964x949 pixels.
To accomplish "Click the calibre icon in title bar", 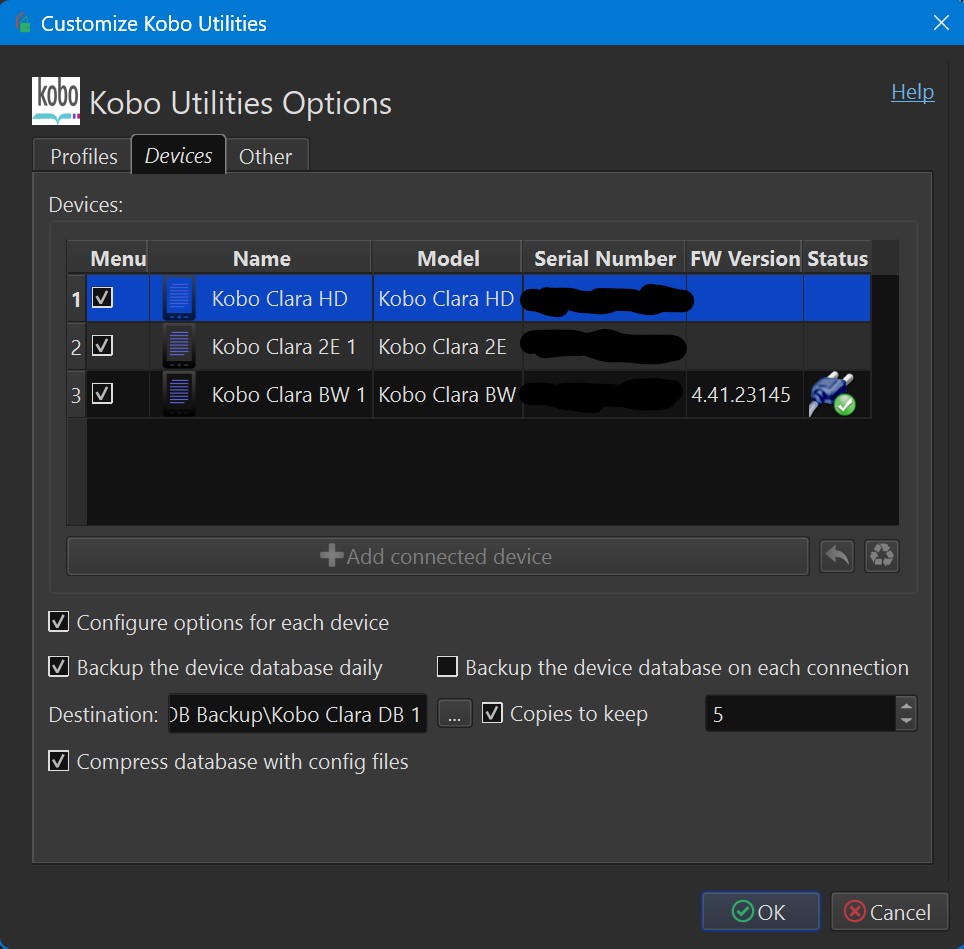I will coord(23,23).
